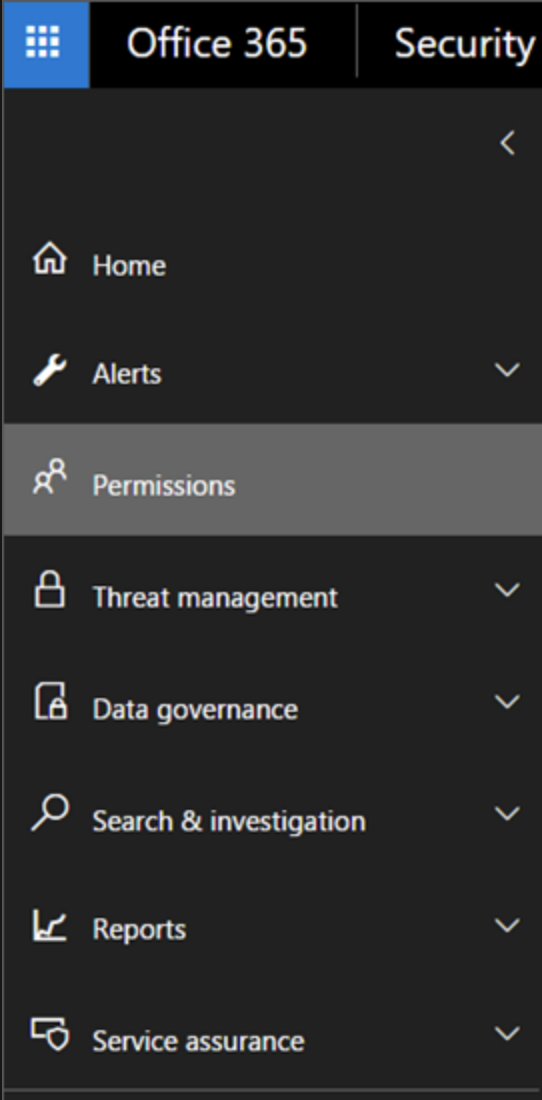Select the Search & investigation label
Screen dimensions: 542x1100
229,821
